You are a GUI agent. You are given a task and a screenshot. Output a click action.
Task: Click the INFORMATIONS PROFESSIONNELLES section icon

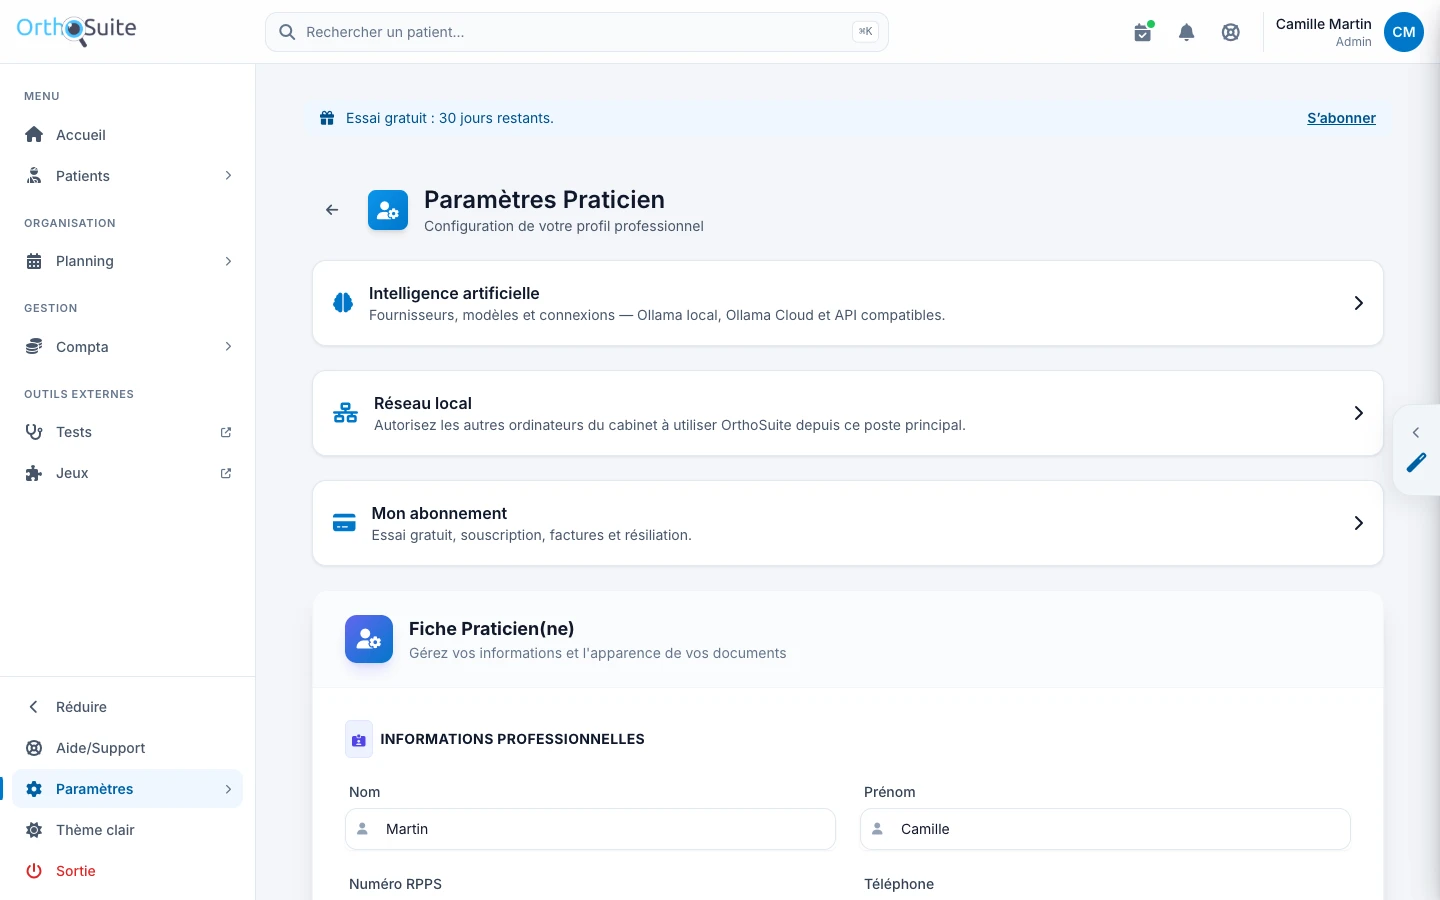pyautogui.click(x=359, y=740)
